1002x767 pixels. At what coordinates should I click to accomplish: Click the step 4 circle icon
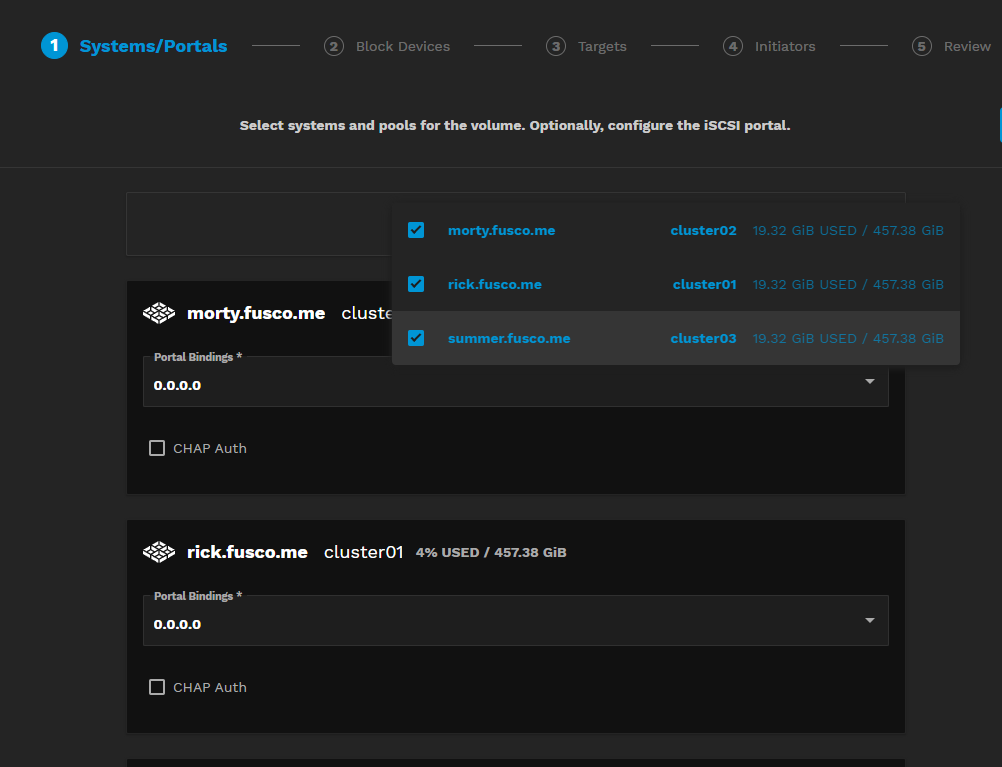coord(733,46)
